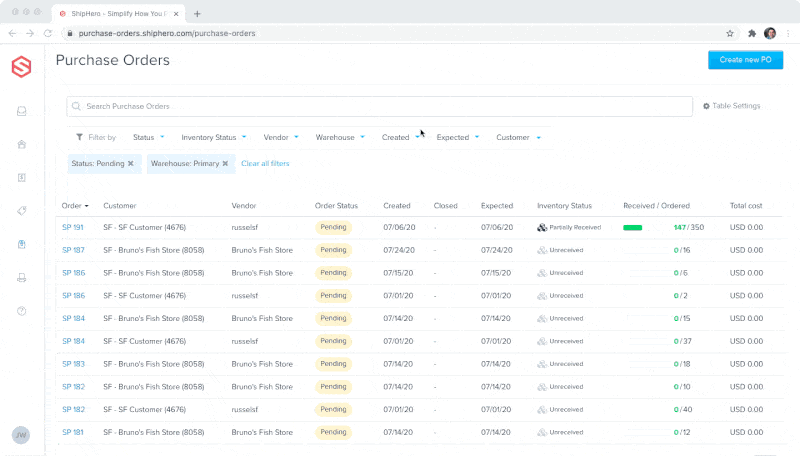Open purchase order SP 183

pos(73,364)
